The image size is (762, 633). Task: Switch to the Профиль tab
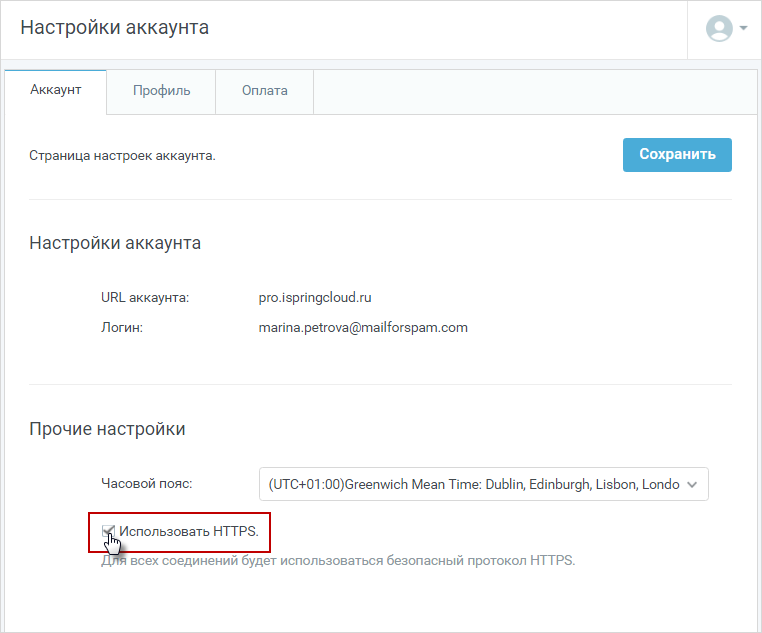(x=161, y=91)
